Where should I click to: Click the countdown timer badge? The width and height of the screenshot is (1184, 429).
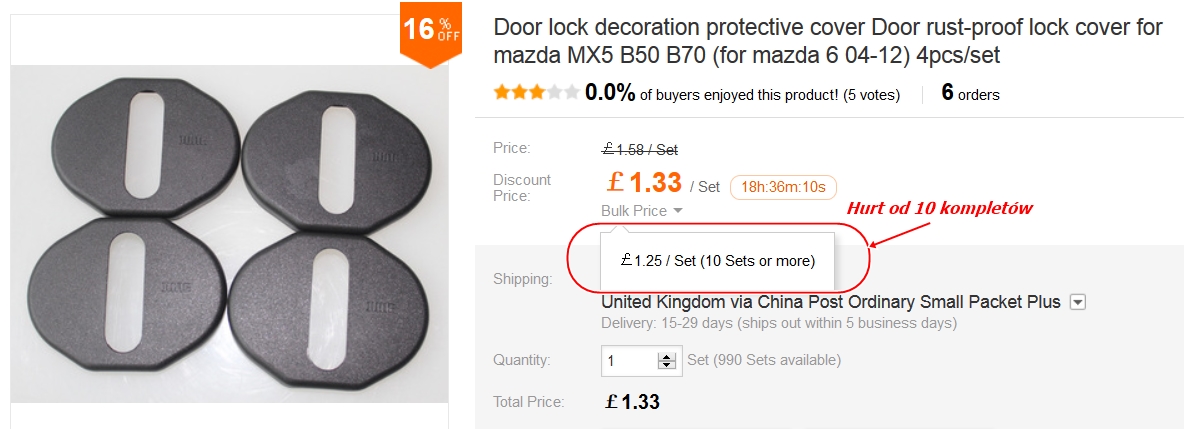tap(783, 187)
